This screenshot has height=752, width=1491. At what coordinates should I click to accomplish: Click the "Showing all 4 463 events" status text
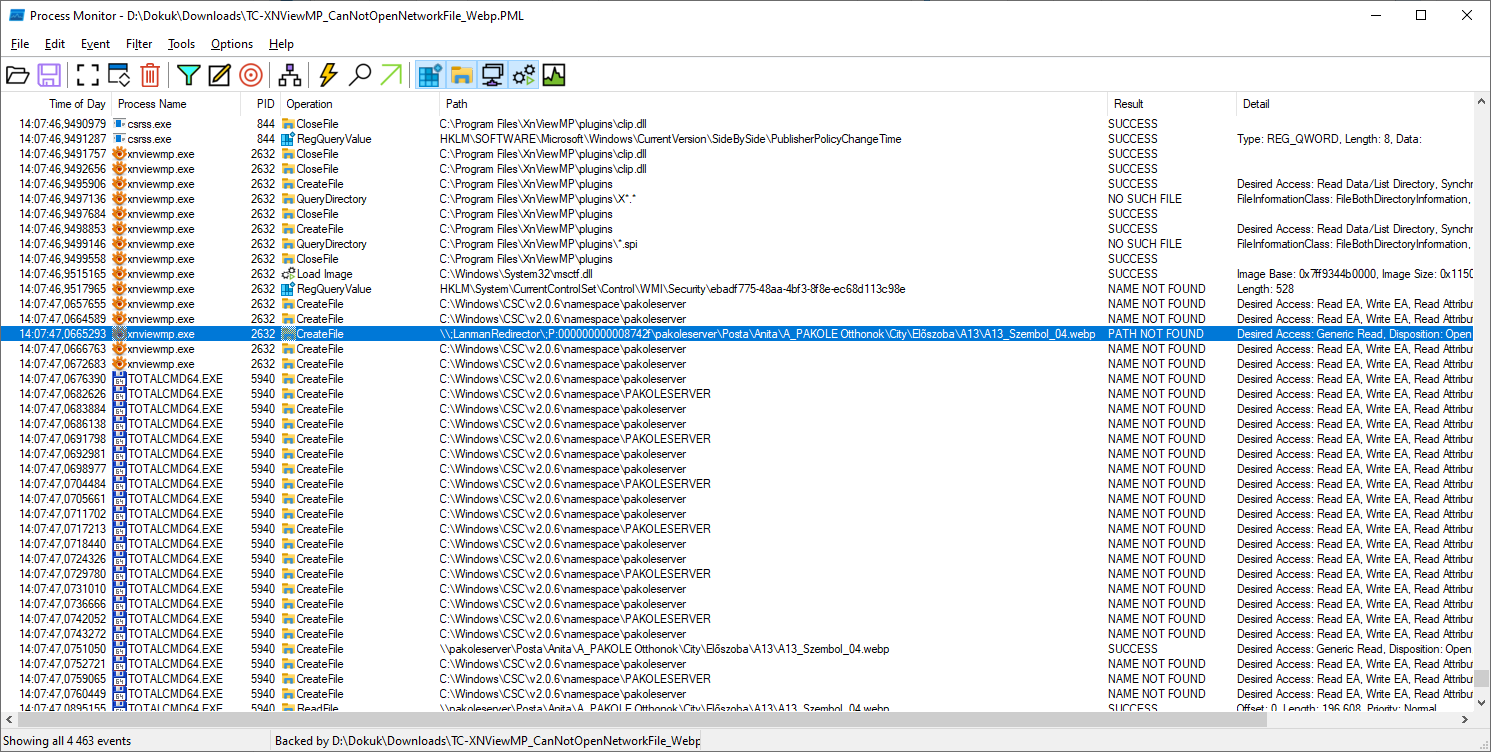coord(68,741)
